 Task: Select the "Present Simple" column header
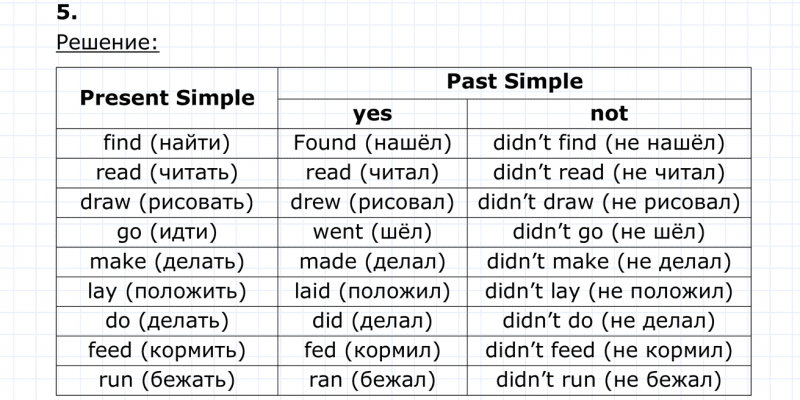tap(167, 98)
